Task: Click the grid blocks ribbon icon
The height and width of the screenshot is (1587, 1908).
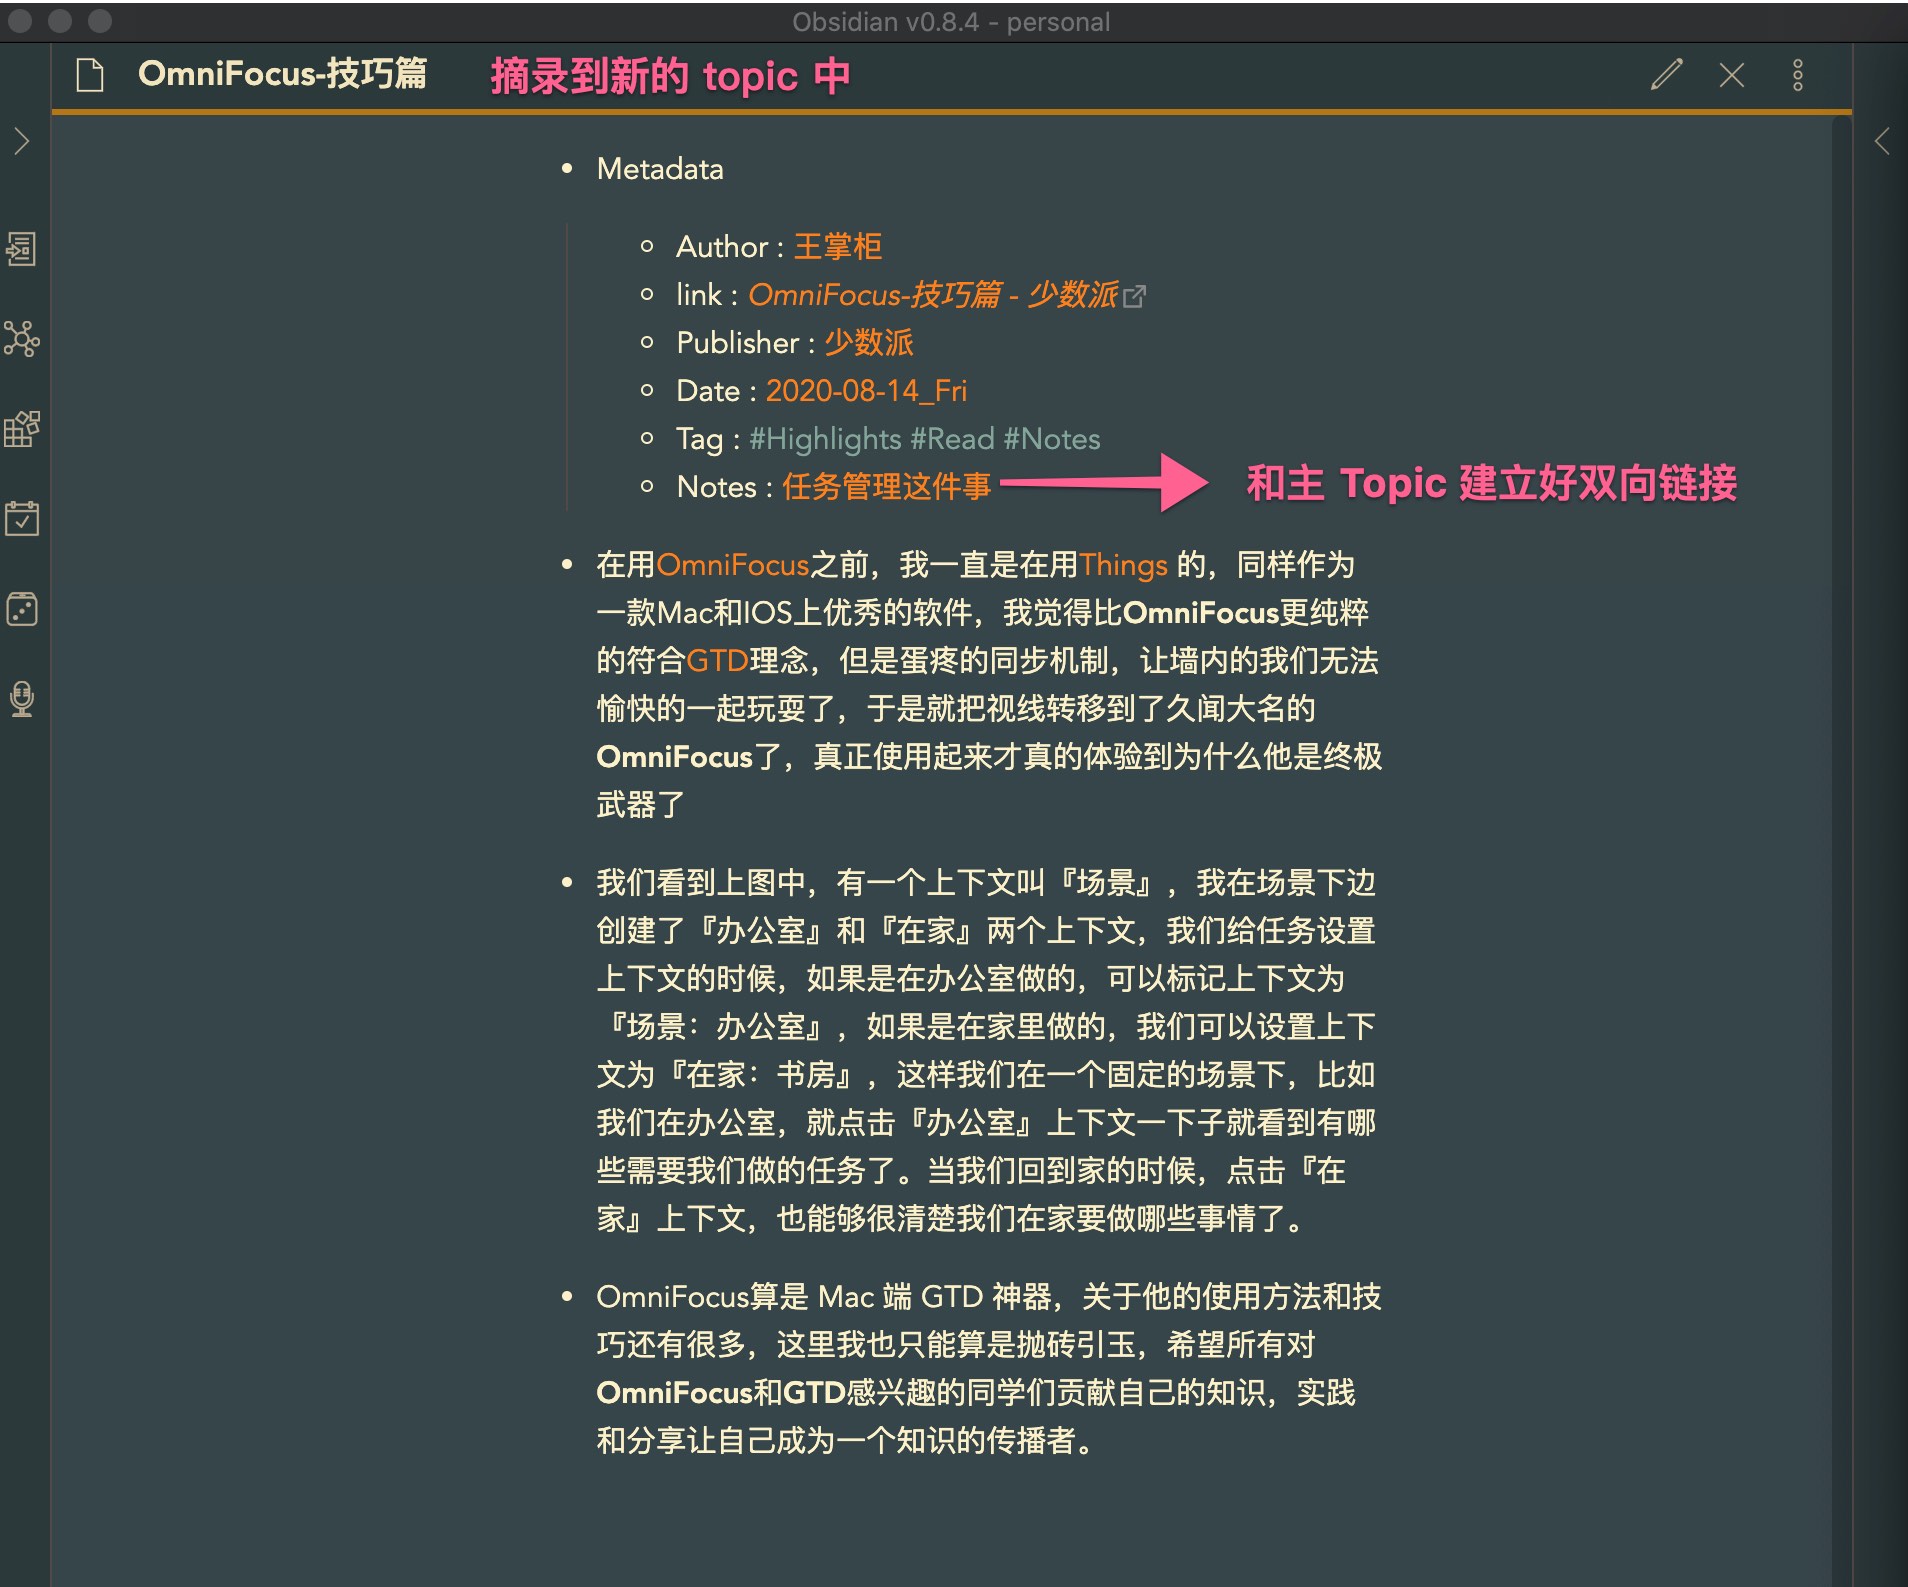Action: pos(22,429)
